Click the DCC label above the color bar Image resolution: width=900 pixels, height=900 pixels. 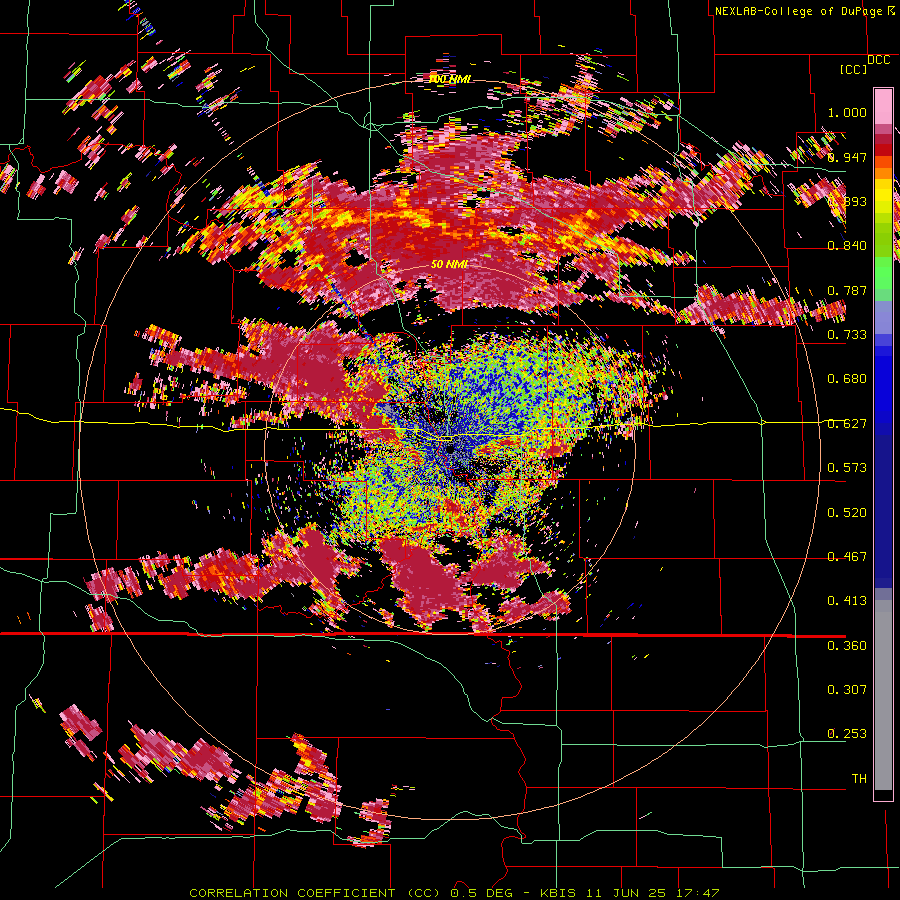click(878, 60)
